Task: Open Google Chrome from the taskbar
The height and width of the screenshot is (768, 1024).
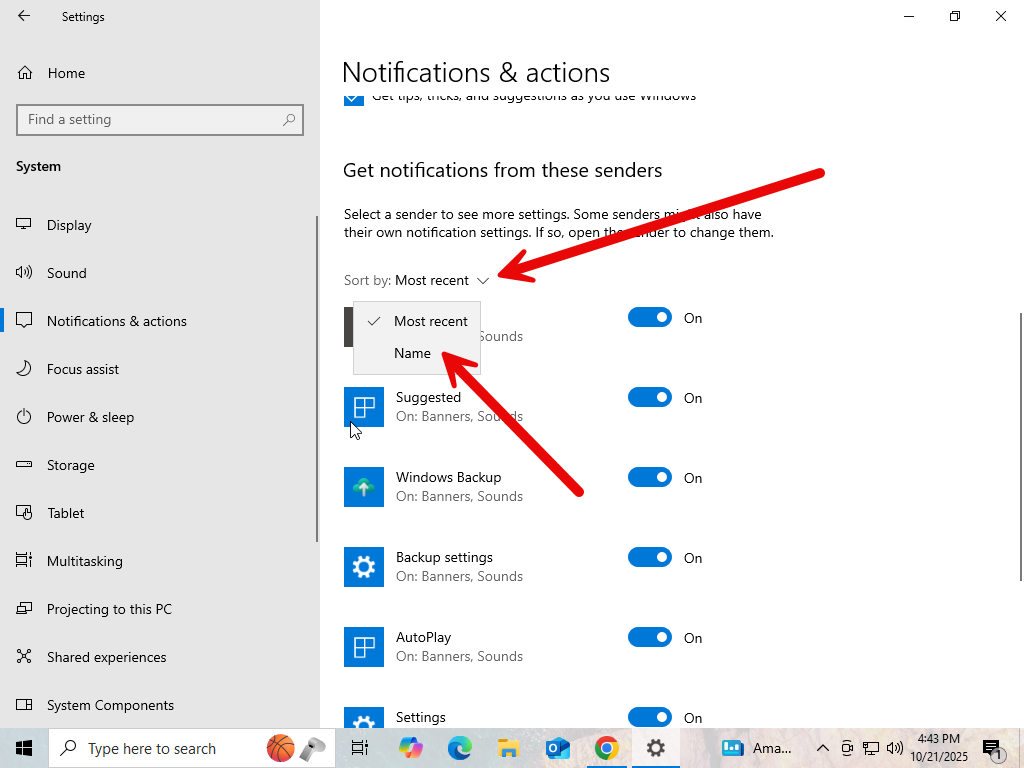Action: click(606, 748)
